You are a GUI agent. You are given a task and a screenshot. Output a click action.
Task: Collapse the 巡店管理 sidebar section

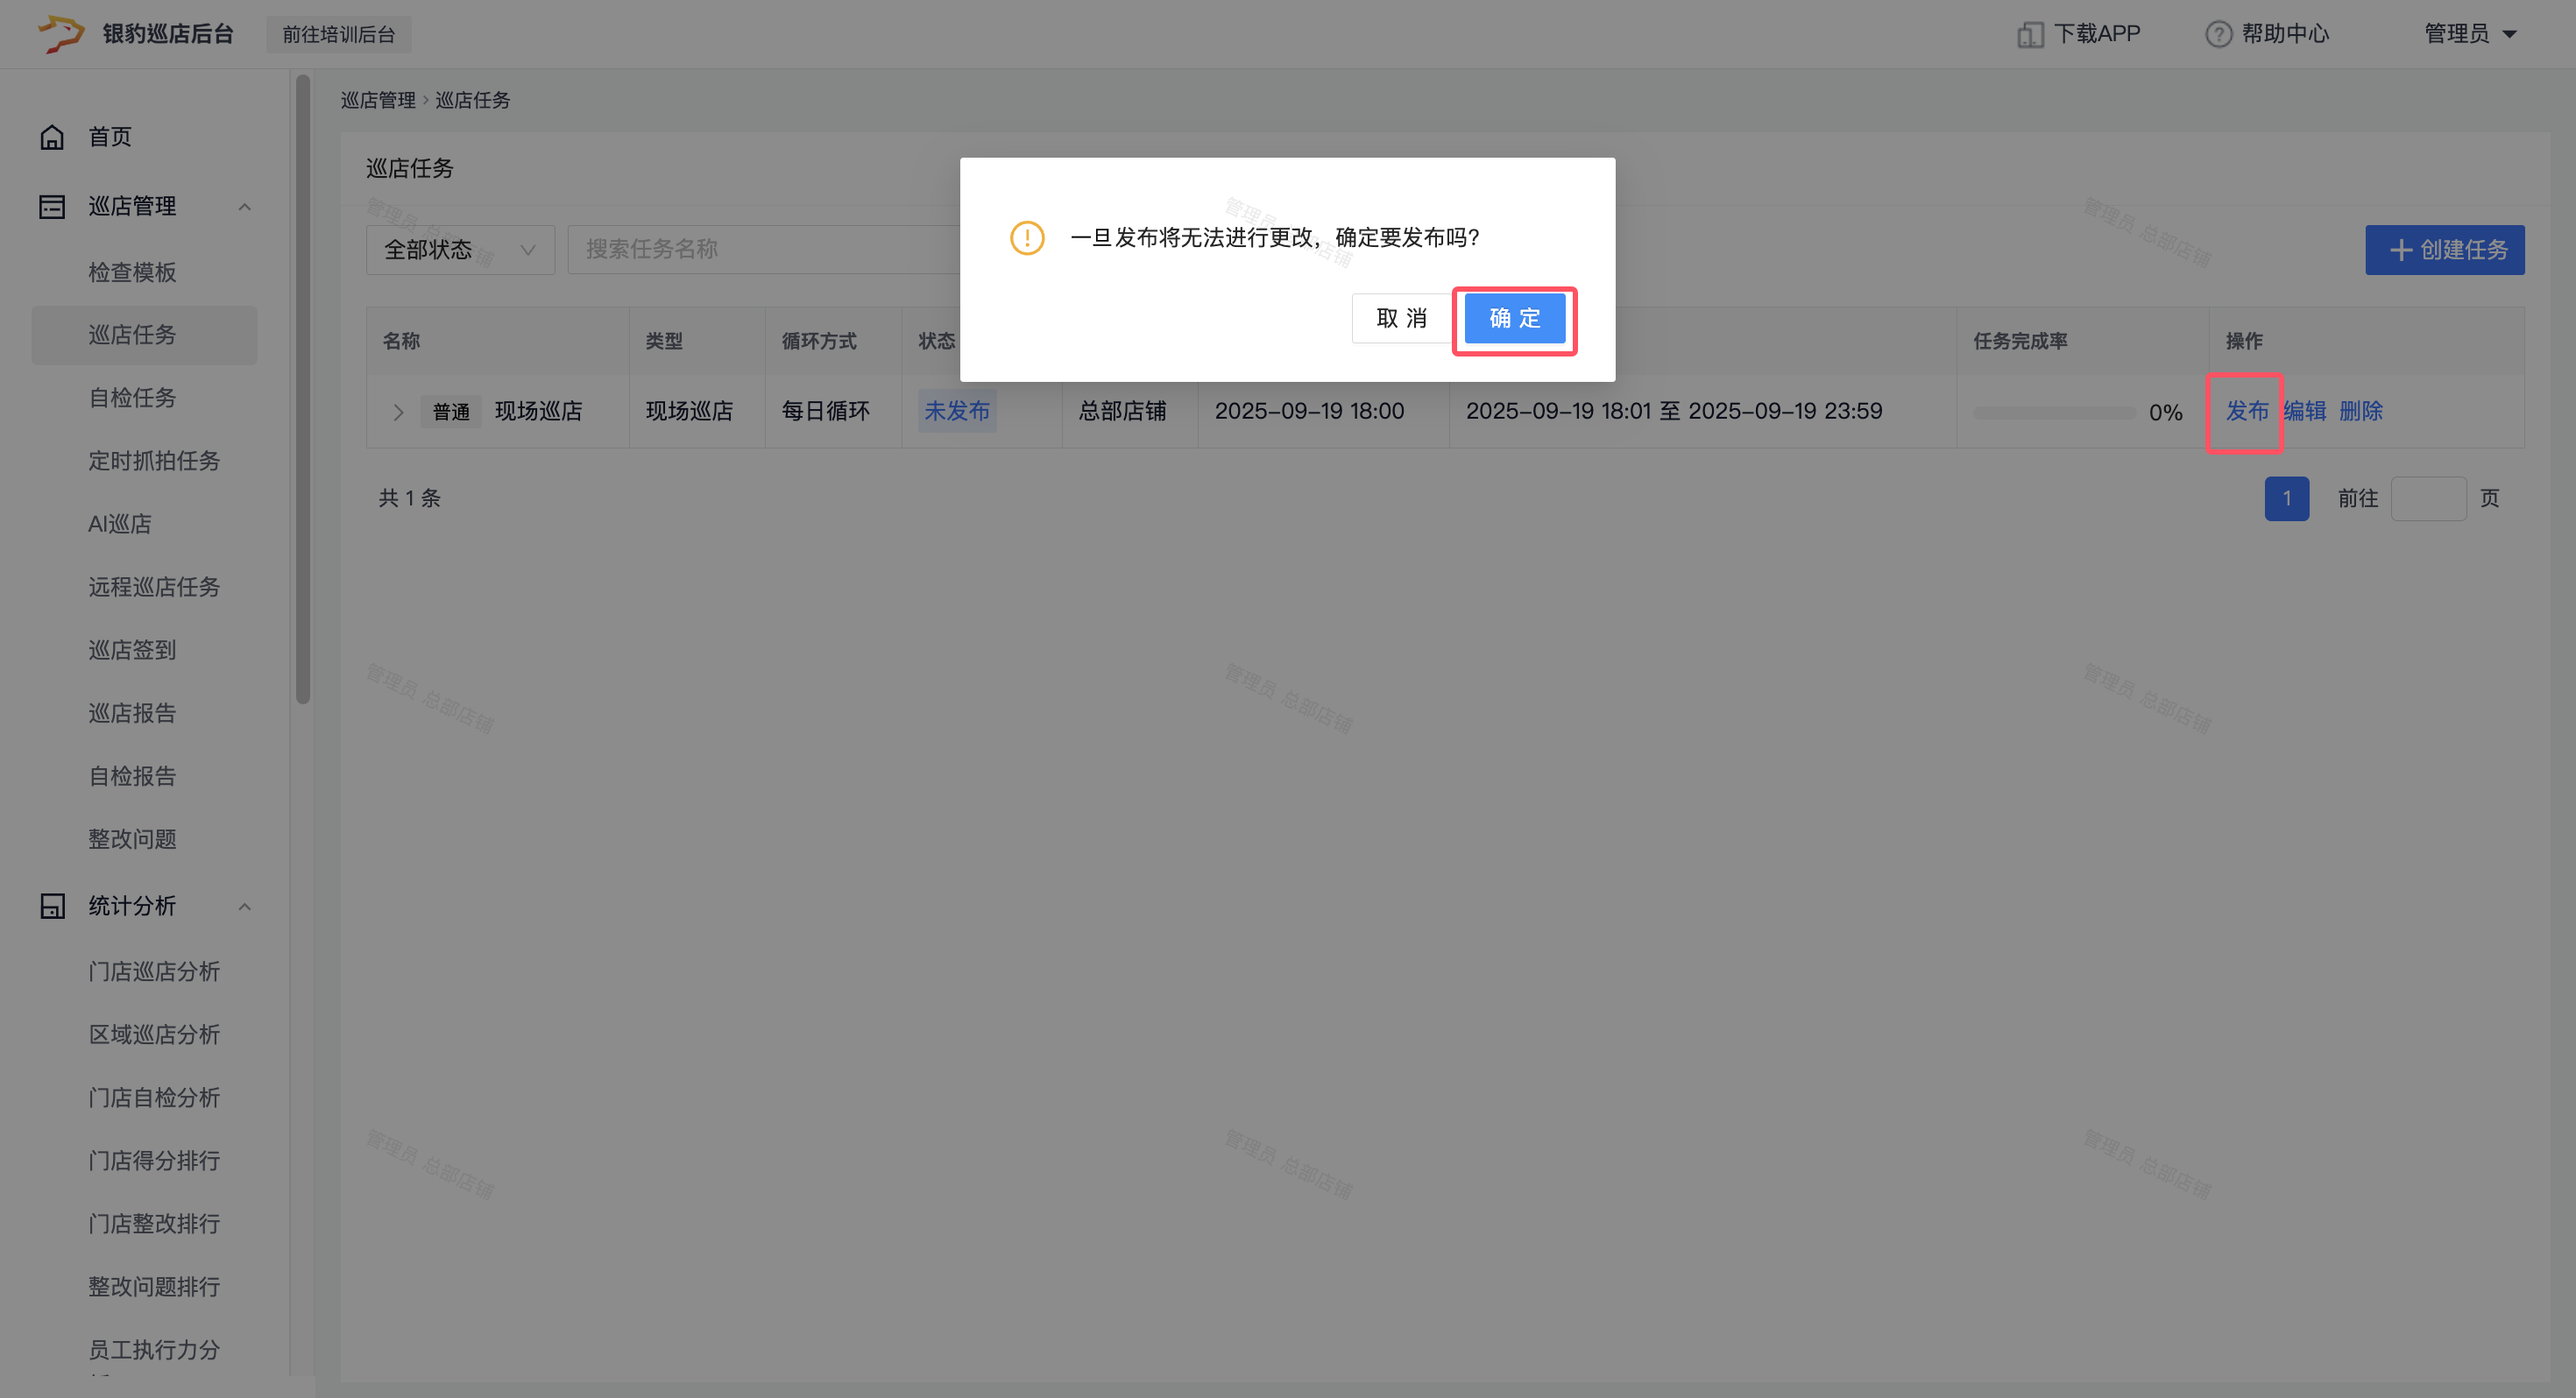pos(244,206)
